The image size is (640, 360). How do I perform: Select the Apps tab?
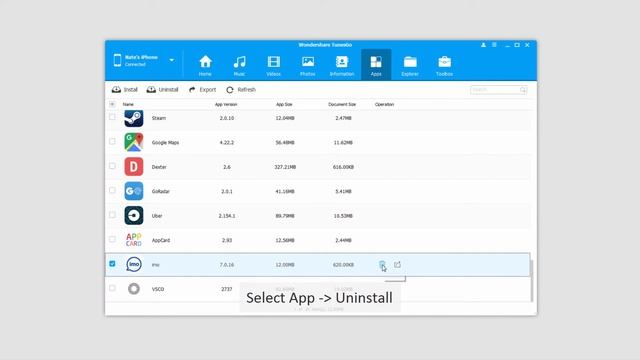pyautogui.click(x=376, y=65)
